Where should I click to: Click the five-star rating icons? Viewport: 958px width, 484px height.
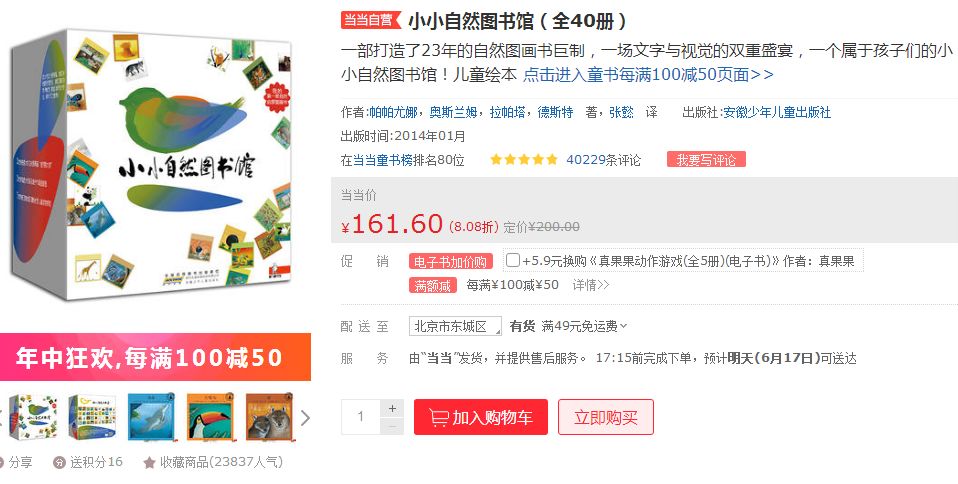(524, 160)
